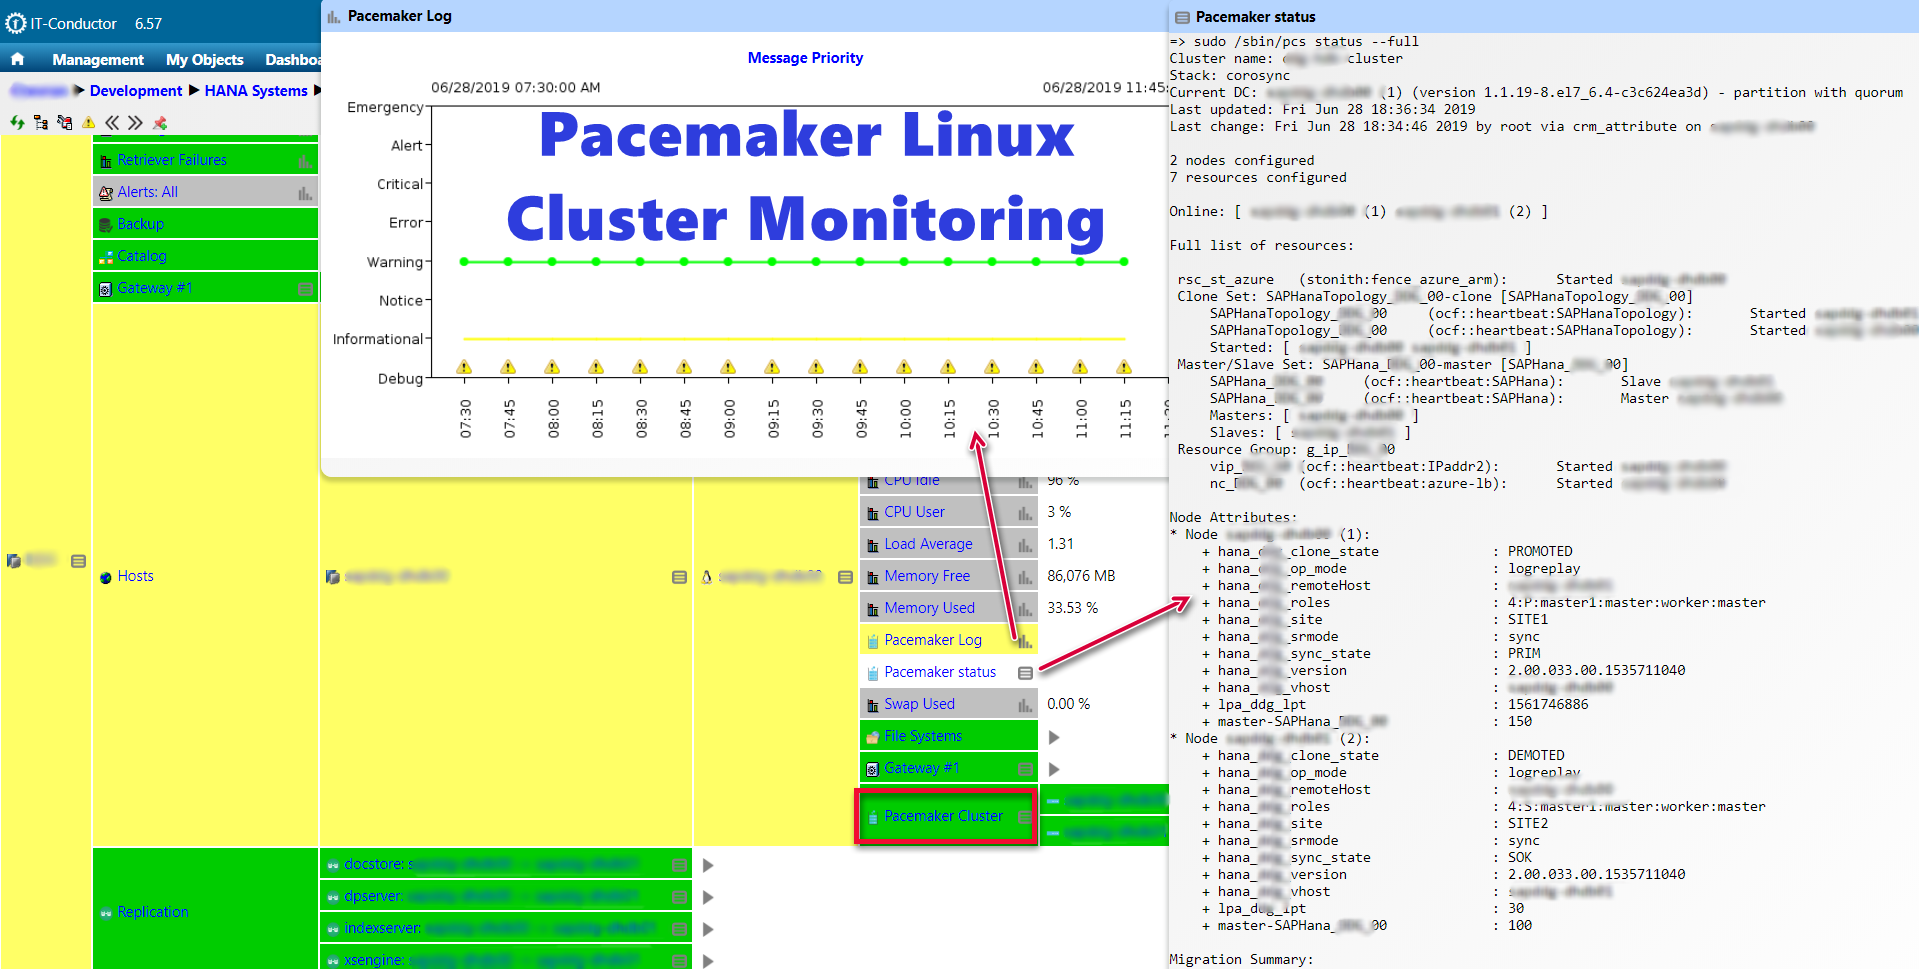Open Pacemaker Cluster list icon
Viewport: 1919px width, 969px height.
(1025, 816)
